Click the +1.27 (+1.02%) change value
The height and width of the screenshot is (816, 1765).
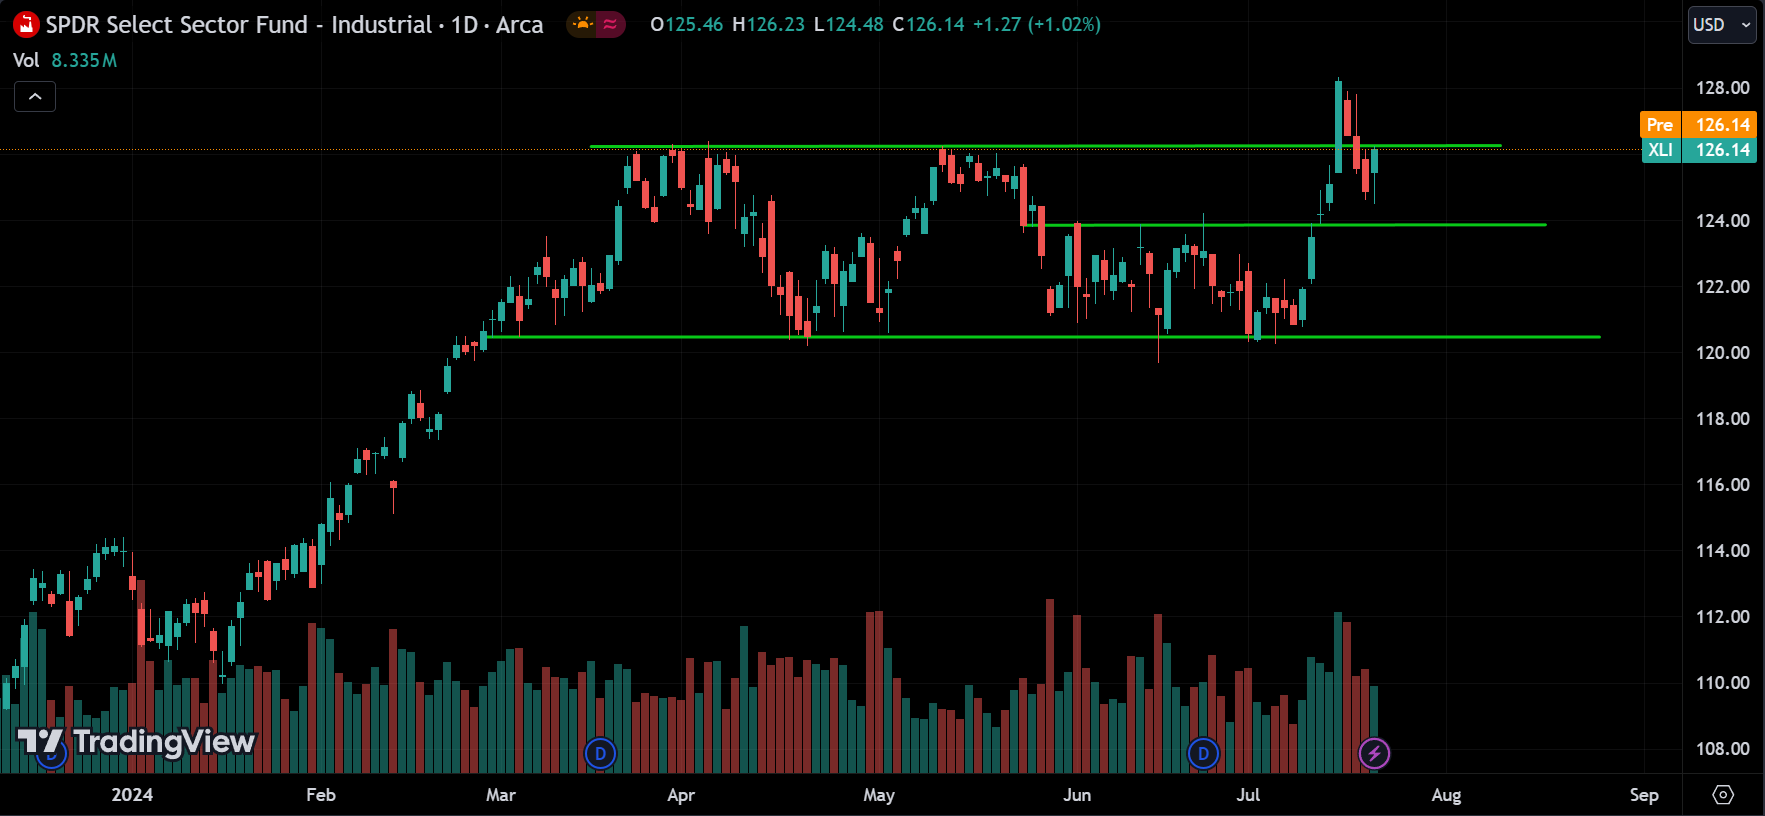(x=1037, y=24)
